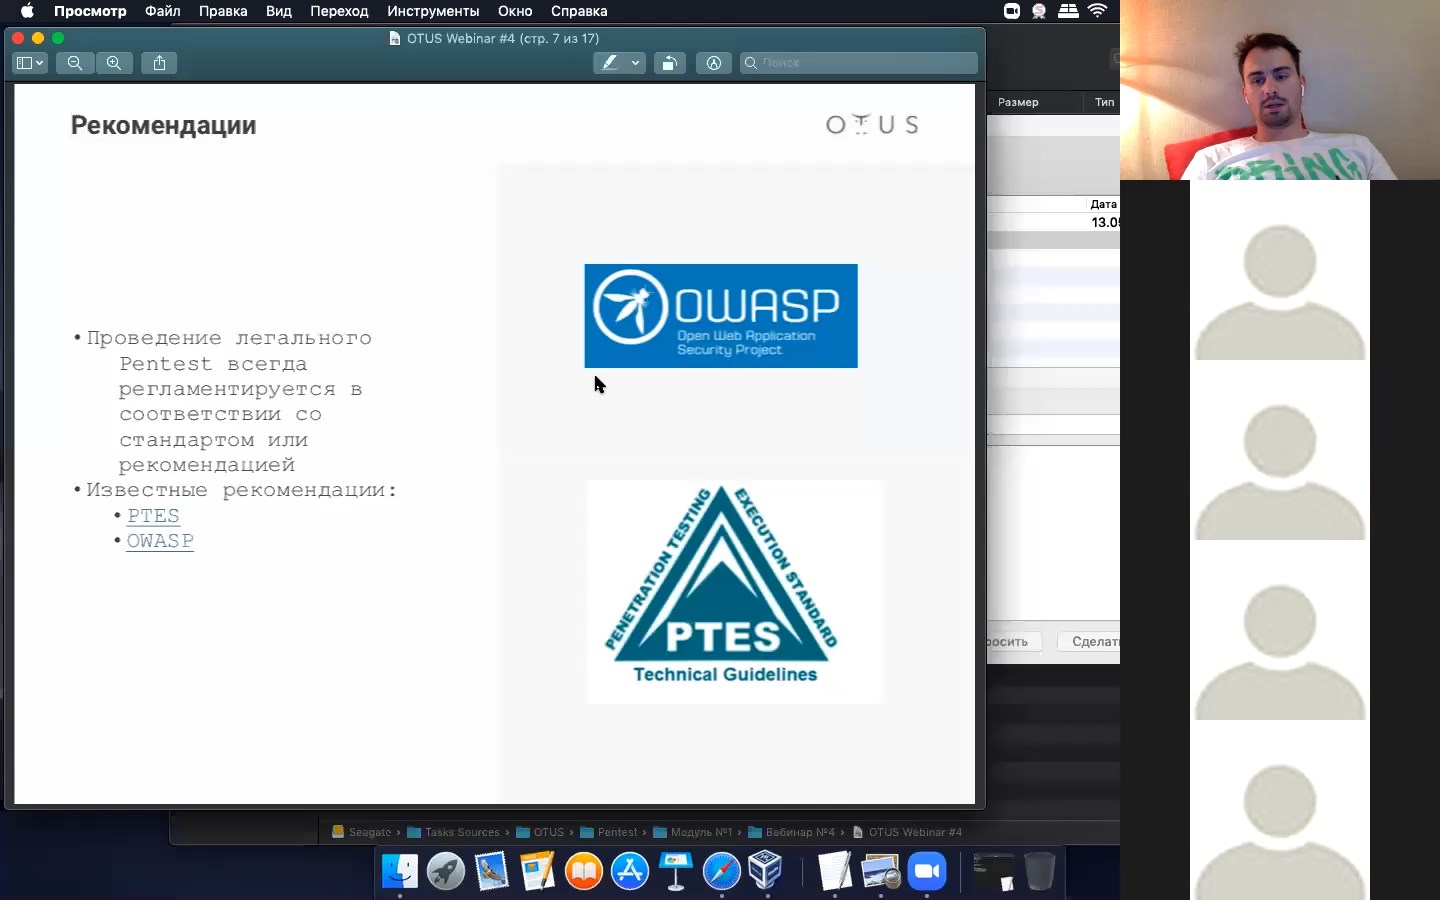Click the Wi-Fi icon in menu bar
This screenshot has height=900, width=1440.
point(1098,11)
